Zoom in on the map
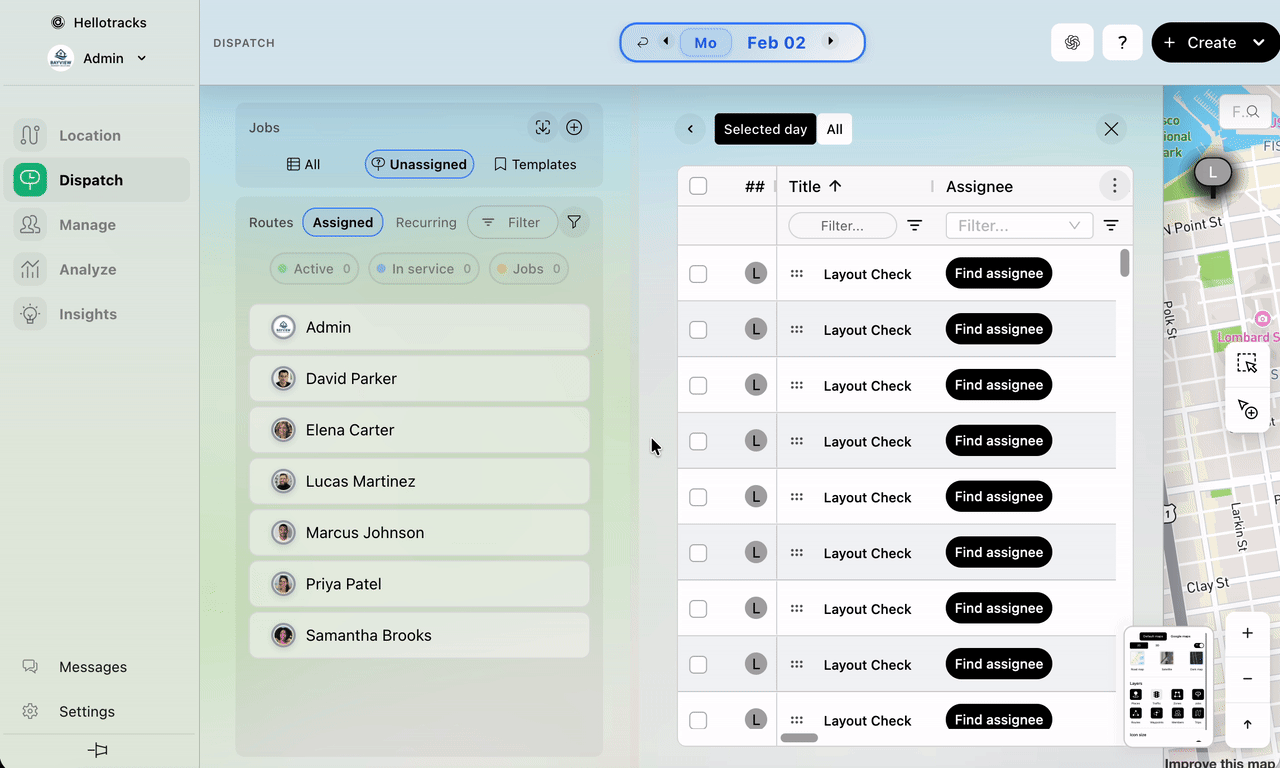Viewport: 1280px width, 768px height. point(1247,633)
